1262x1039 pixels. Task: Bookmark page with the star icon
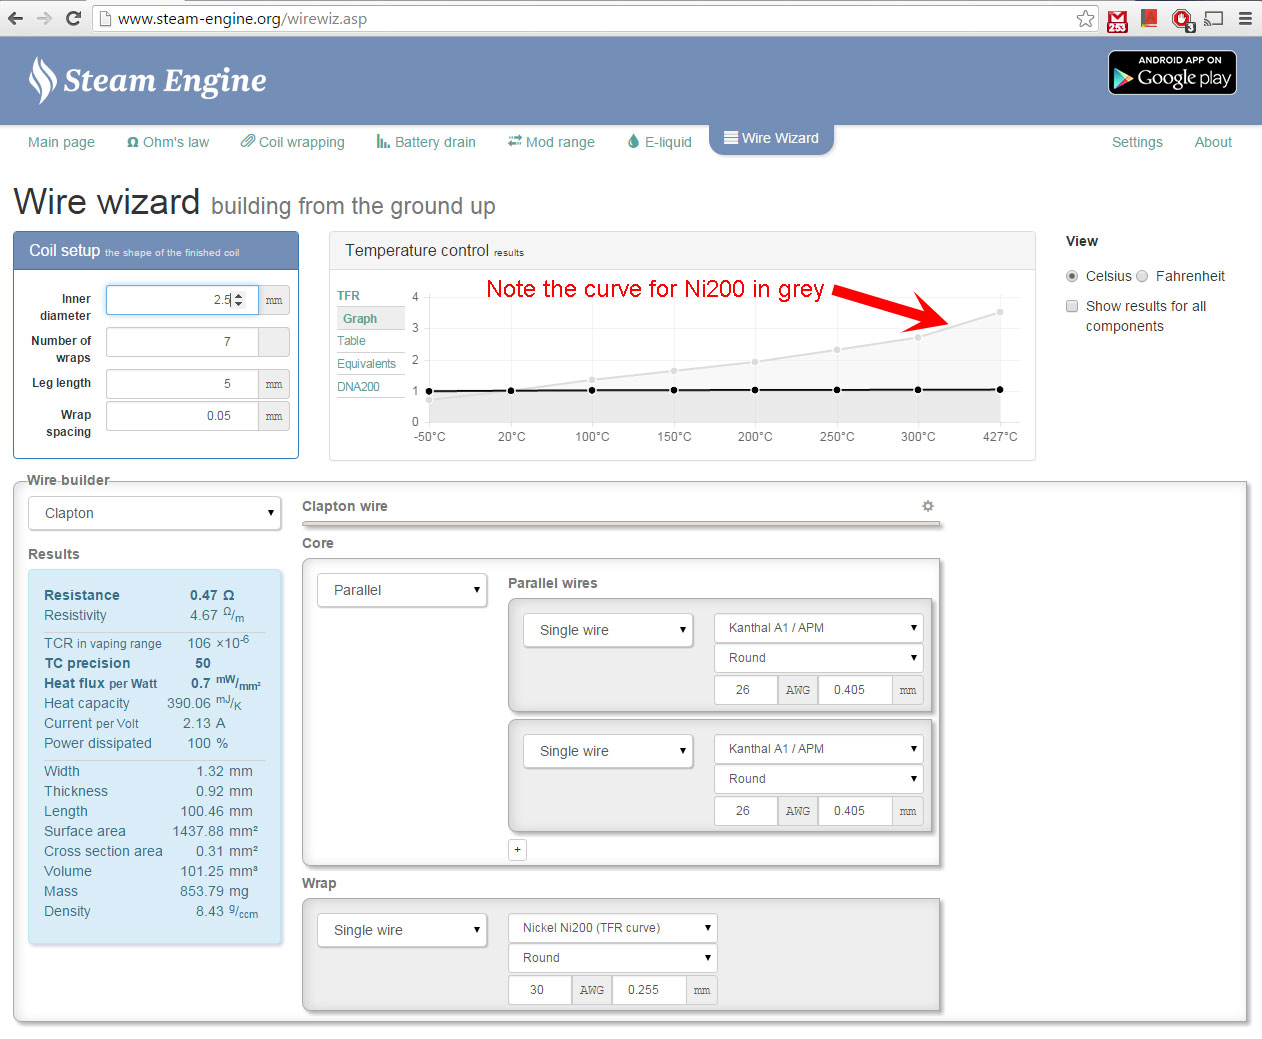tap(1085, 18)
